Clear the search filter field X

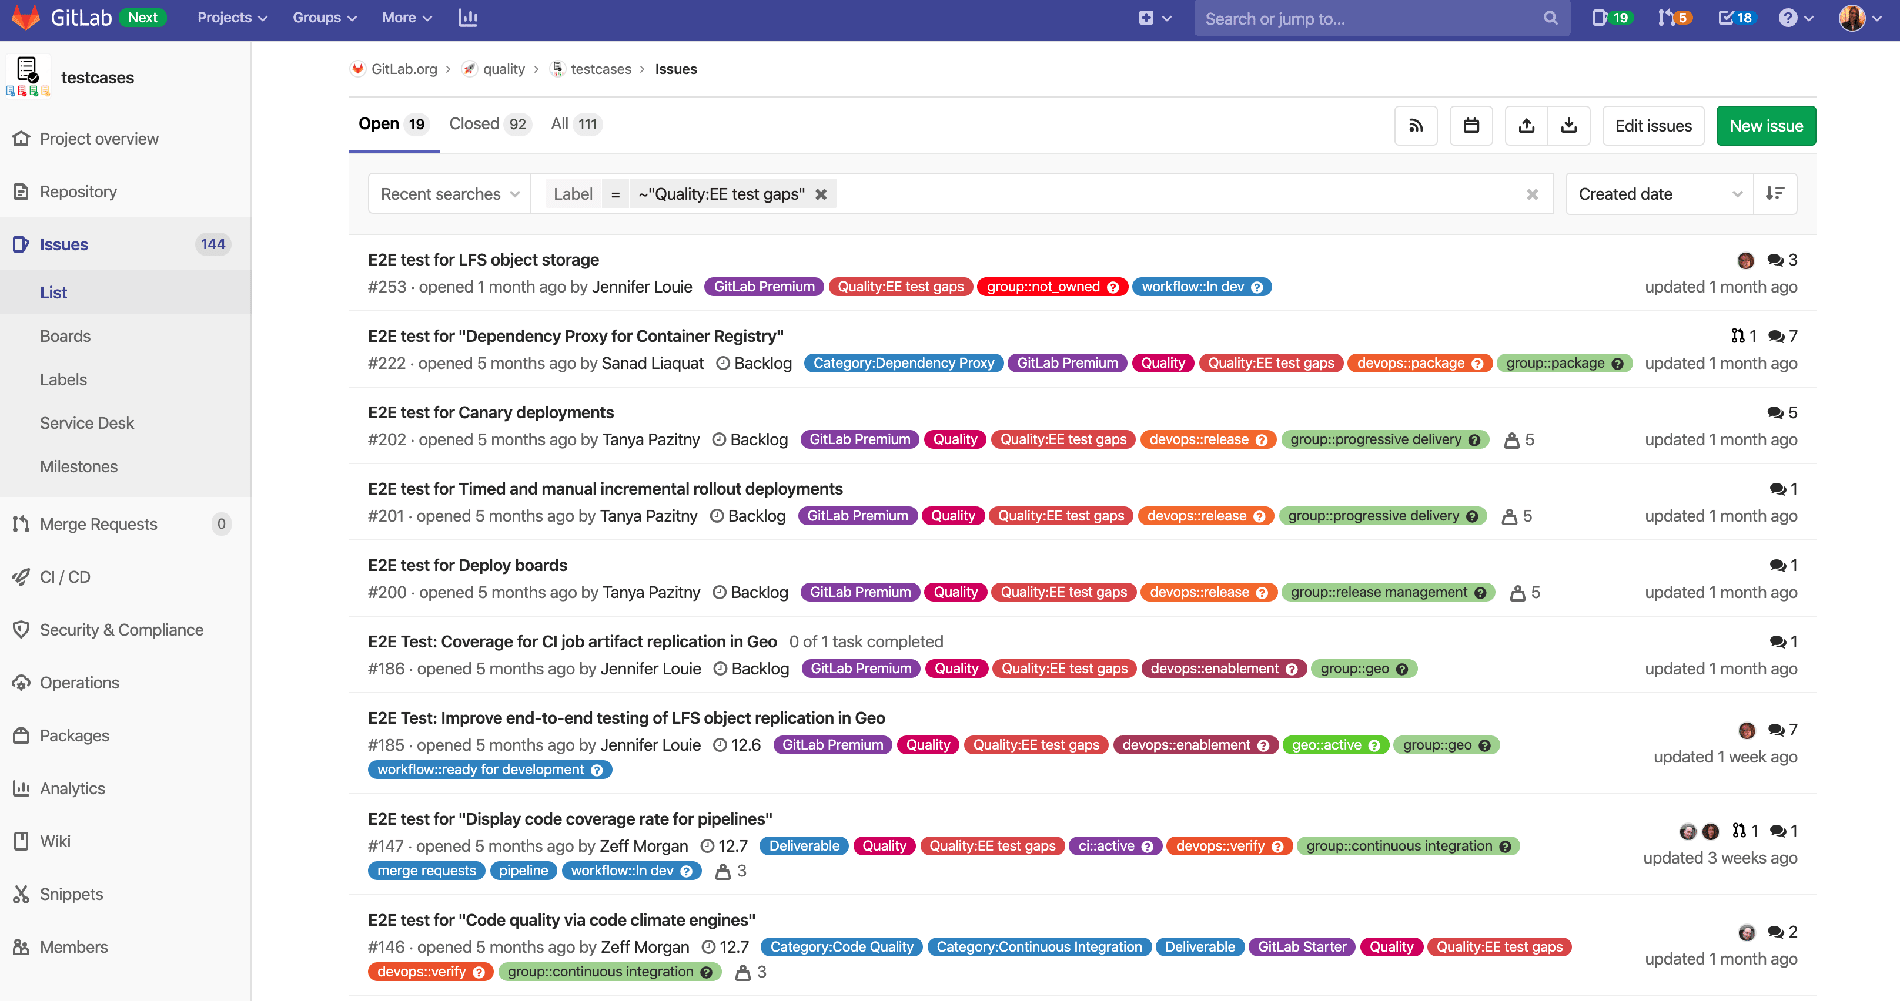[x=1532, y=195]
